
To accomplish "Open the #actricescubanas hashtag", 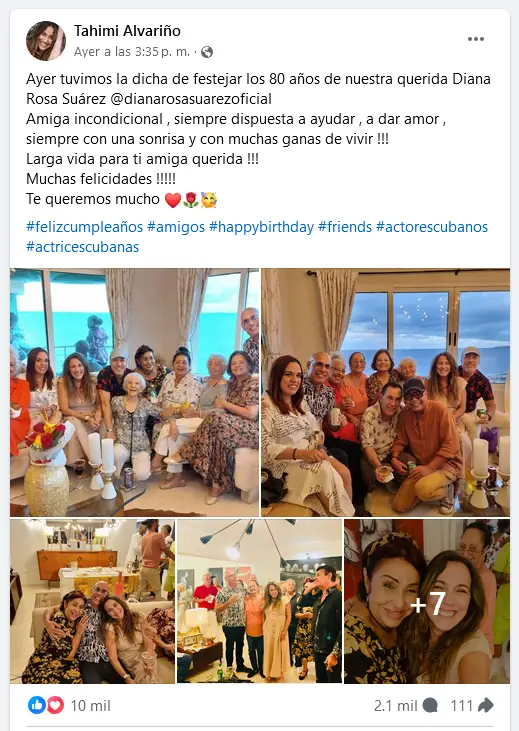I will coord(83,247).
